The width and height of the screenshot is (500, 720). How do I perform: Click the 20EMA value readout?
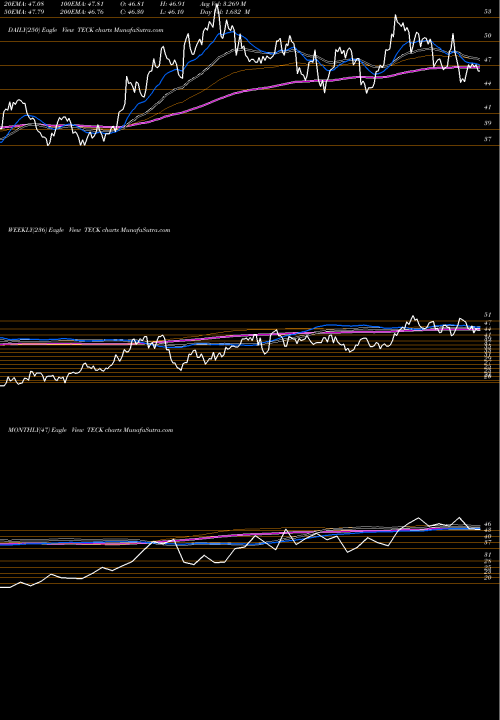23,4
